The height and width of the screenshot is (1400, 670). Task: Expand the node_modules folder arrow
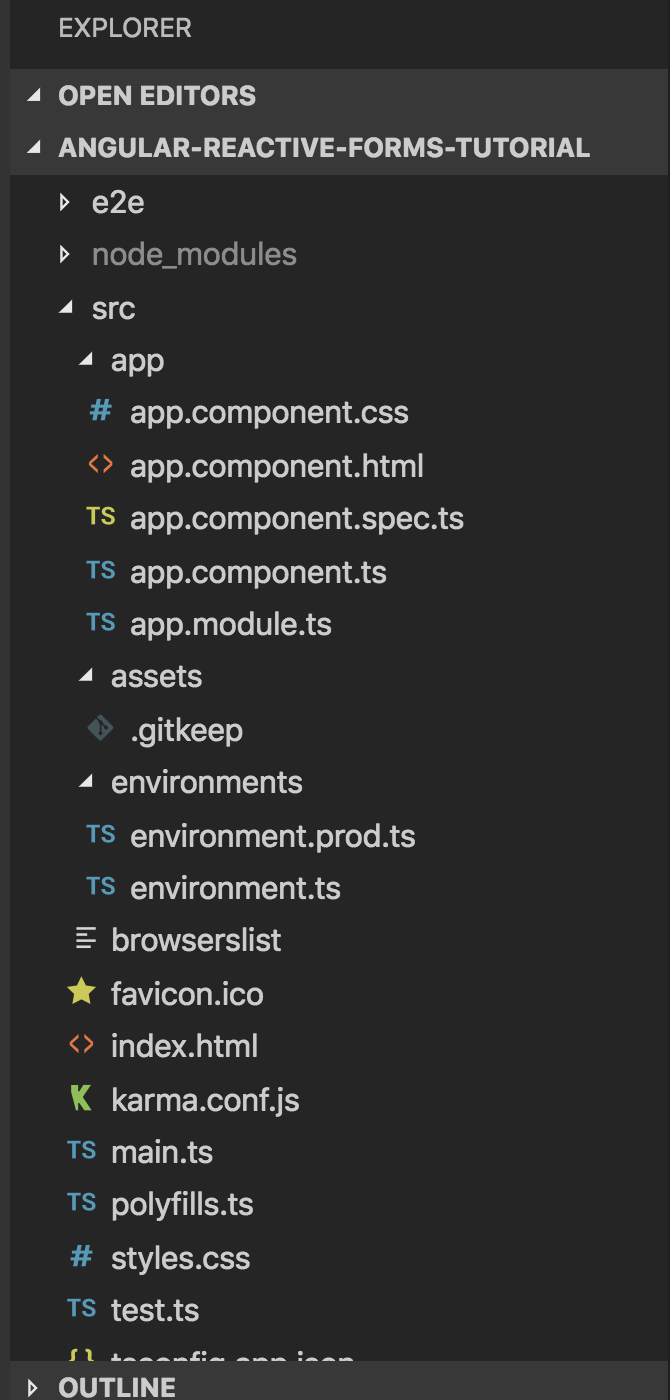pos(65,255)
